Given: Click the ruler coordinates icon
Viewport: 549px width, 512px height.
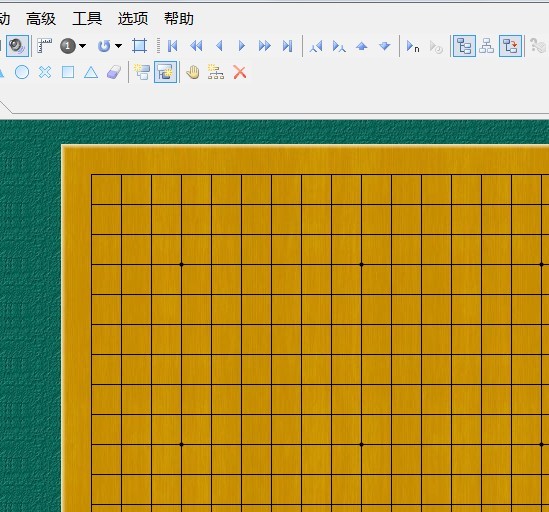Looking at the screenshot, I should [44, 46].
